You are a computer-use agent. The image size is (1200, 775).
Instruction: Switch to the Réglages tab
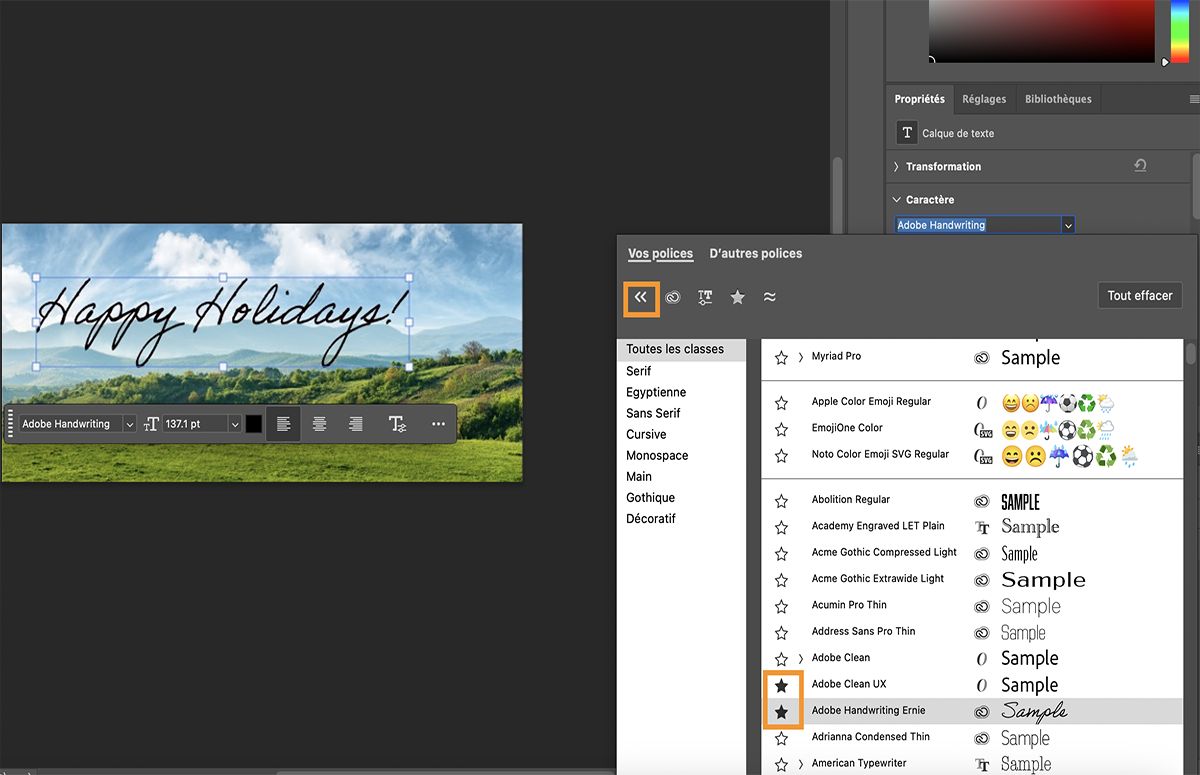point(984,98)
